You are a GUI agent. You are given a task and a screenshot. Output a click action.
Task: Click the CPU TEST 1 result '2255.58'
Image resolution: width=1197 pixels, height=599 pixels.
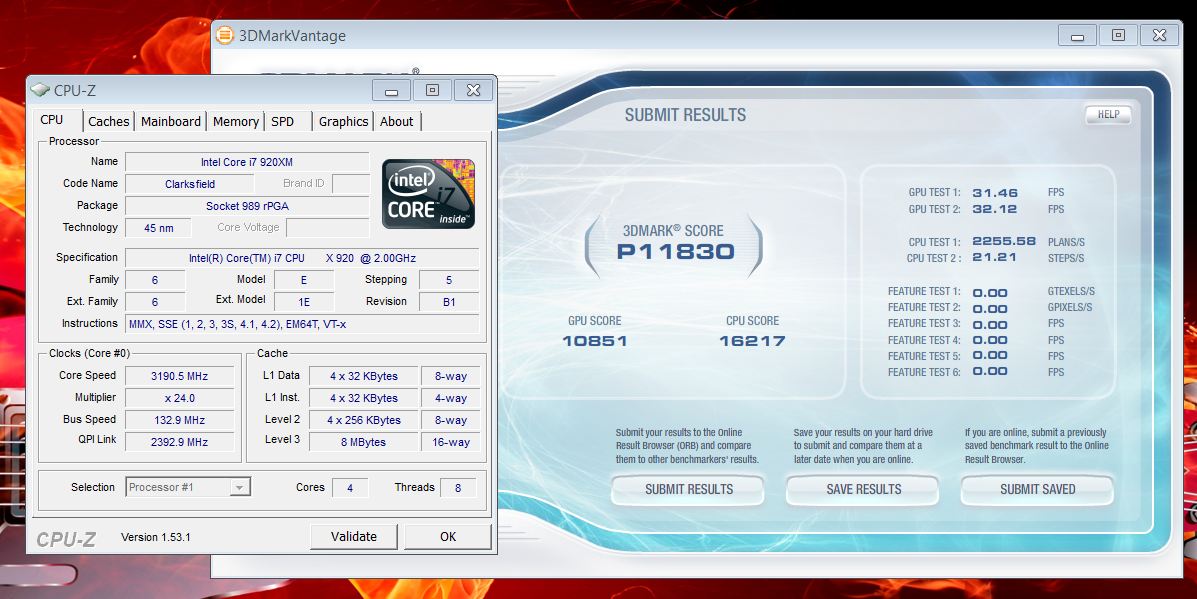(x=1004, y=241)
